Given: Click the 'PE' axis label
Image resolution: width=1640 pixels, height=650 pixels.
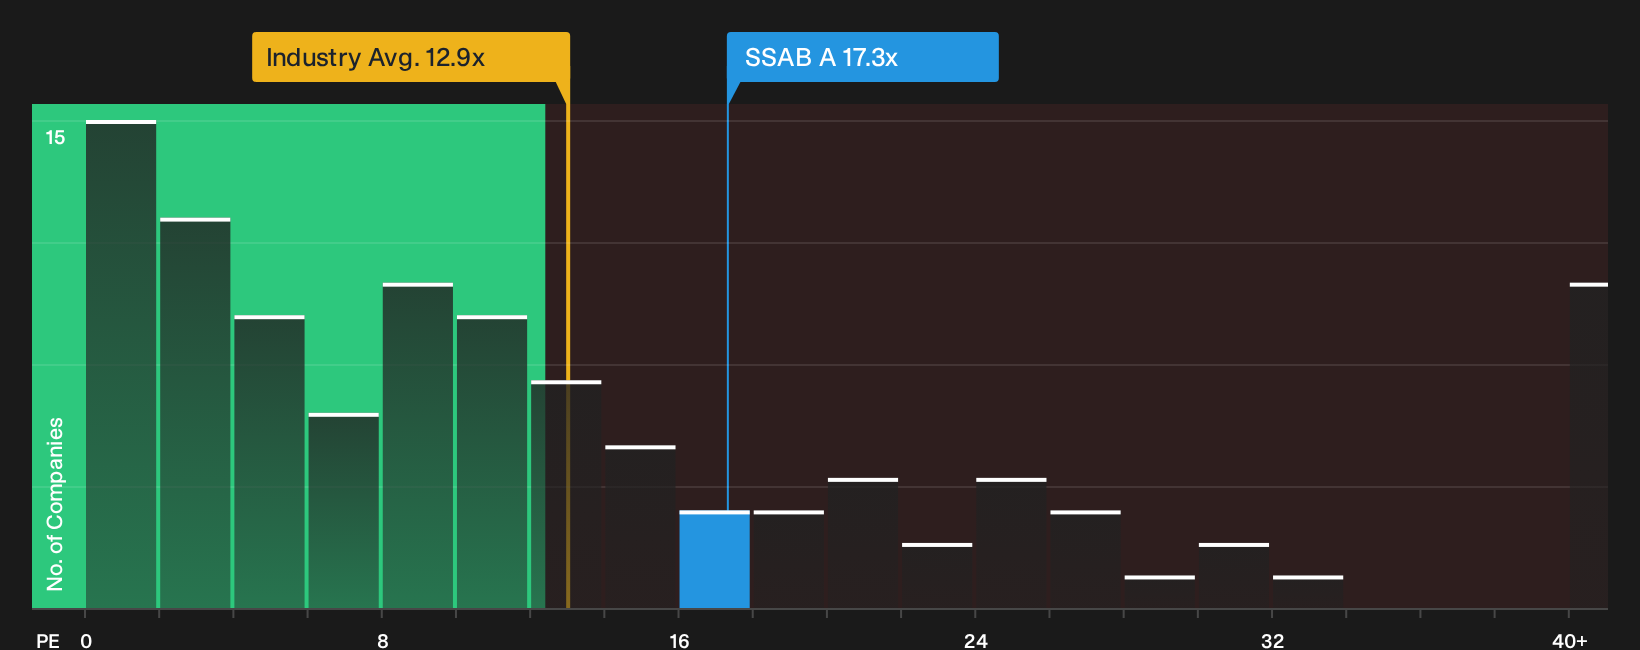Looking at the screenshot, I should 48,640.
